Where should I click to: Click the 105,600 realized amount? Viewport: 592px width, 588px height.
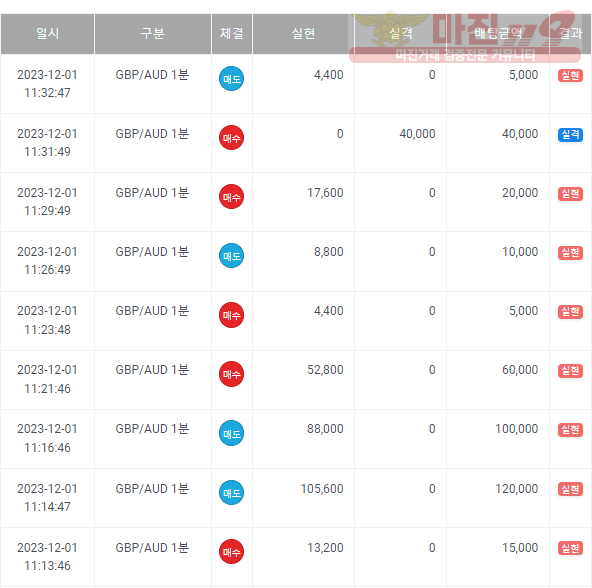point(322,489)
